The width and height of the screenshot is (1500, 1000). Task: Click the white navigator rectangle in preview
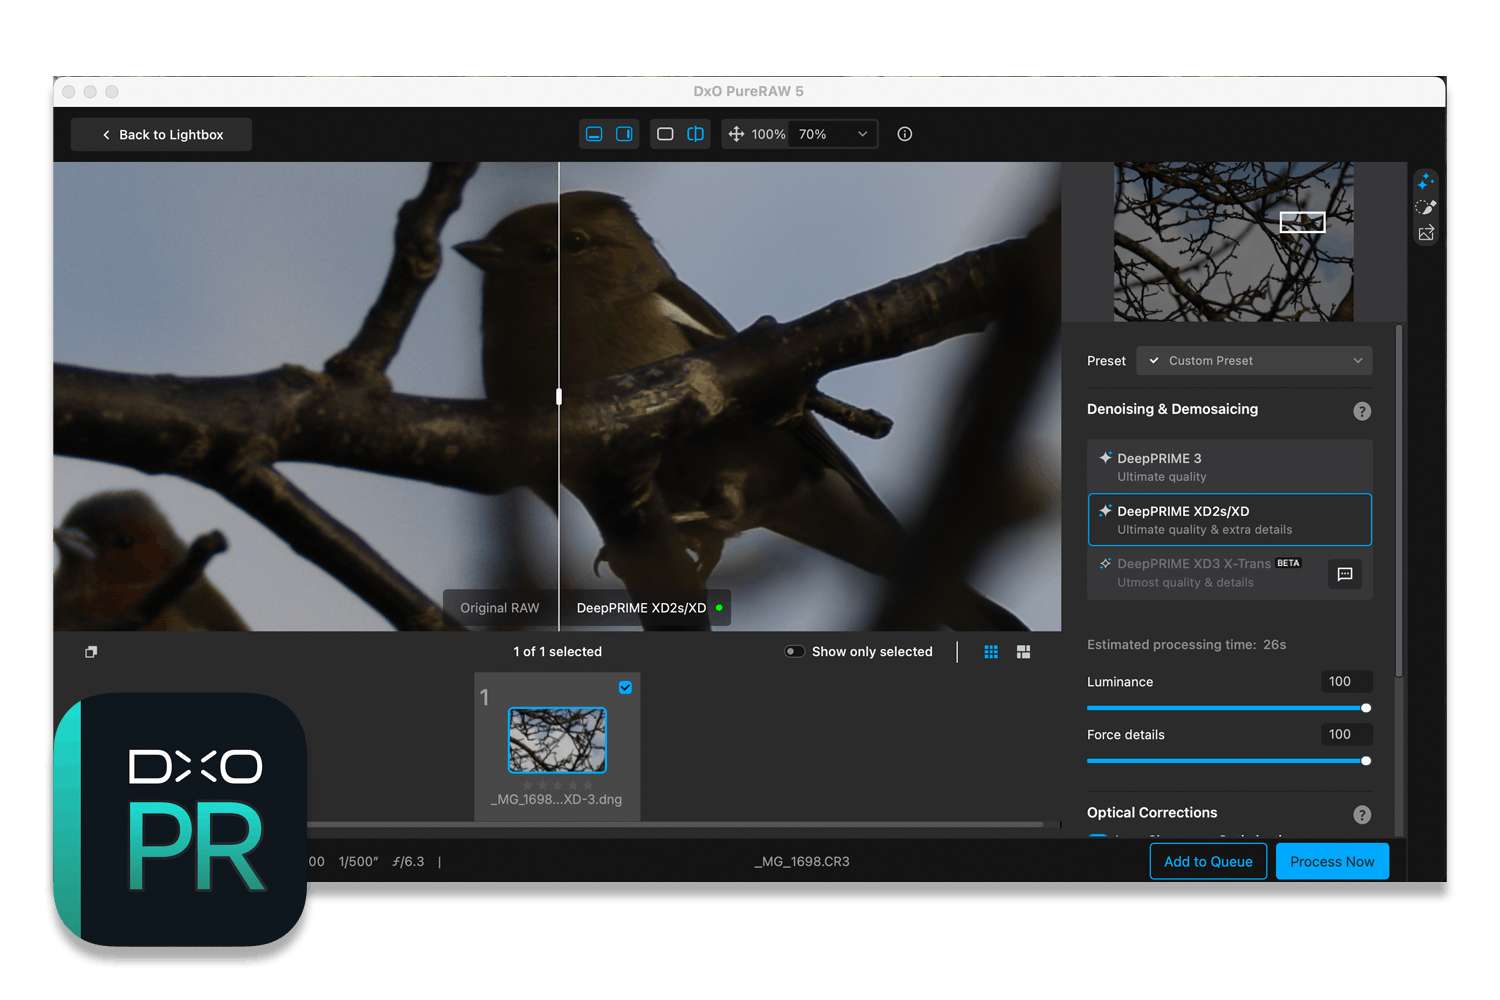point(1303,222)
